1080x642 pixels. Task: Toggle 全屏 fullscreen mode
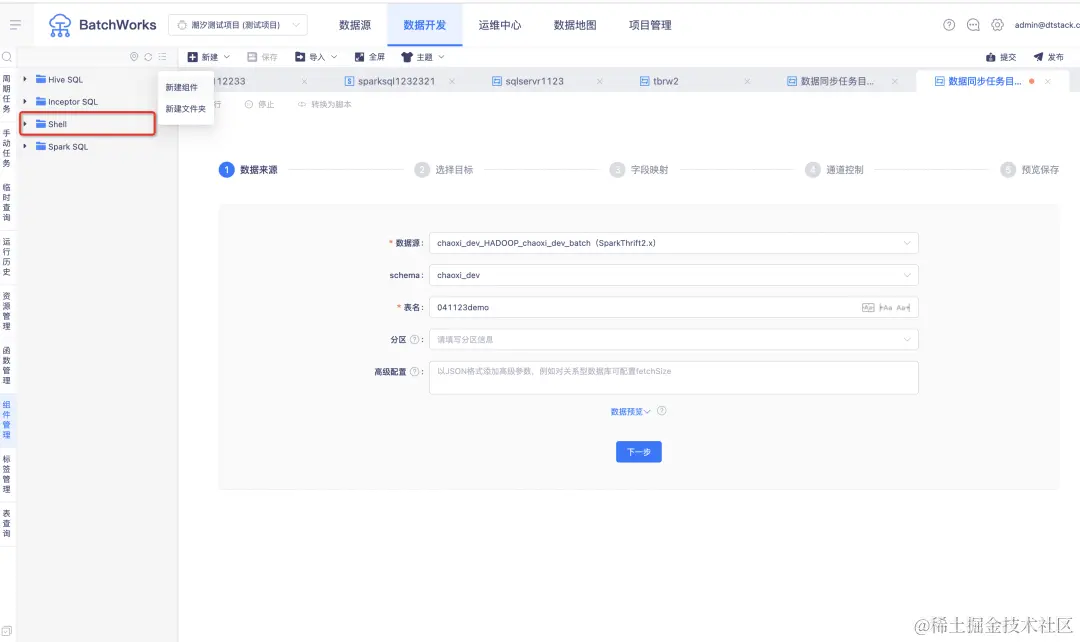point(370,57)
